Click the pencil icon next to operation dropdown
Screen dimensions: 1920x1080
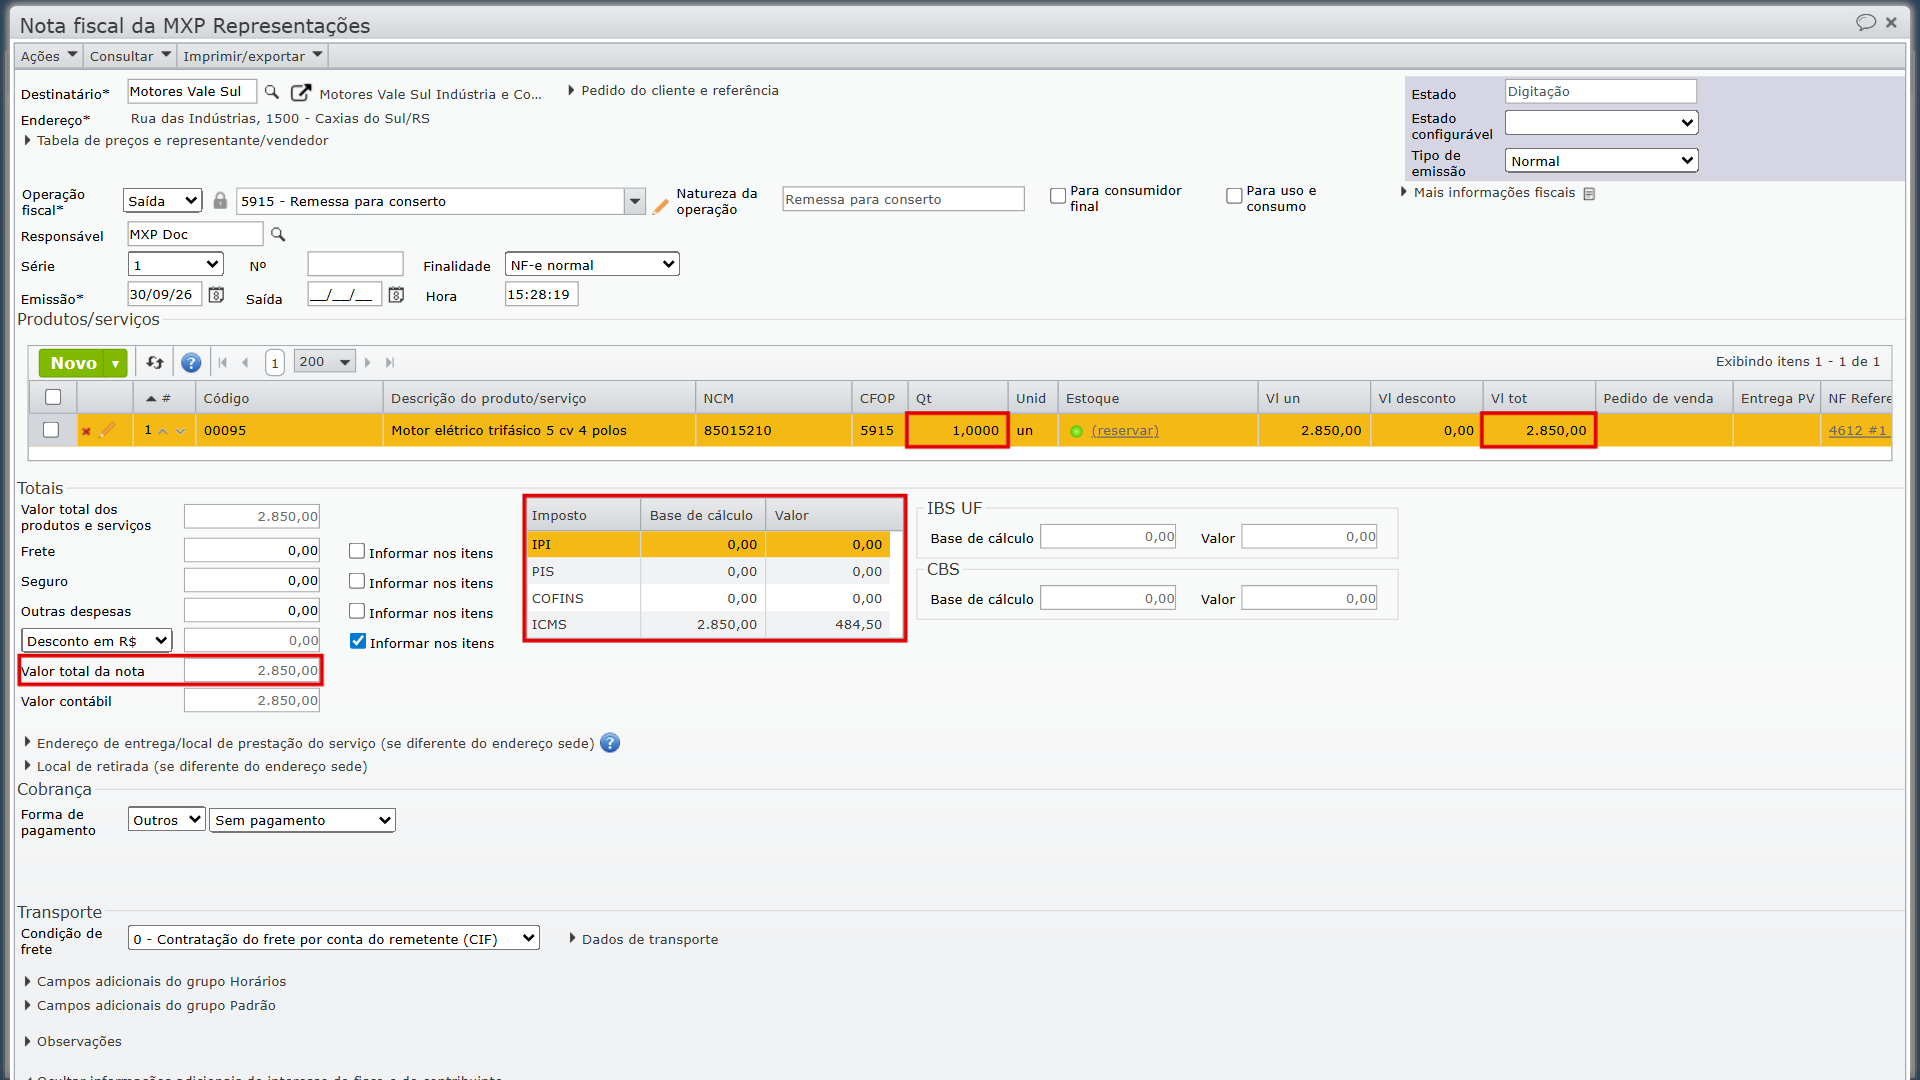coord(660,207)
